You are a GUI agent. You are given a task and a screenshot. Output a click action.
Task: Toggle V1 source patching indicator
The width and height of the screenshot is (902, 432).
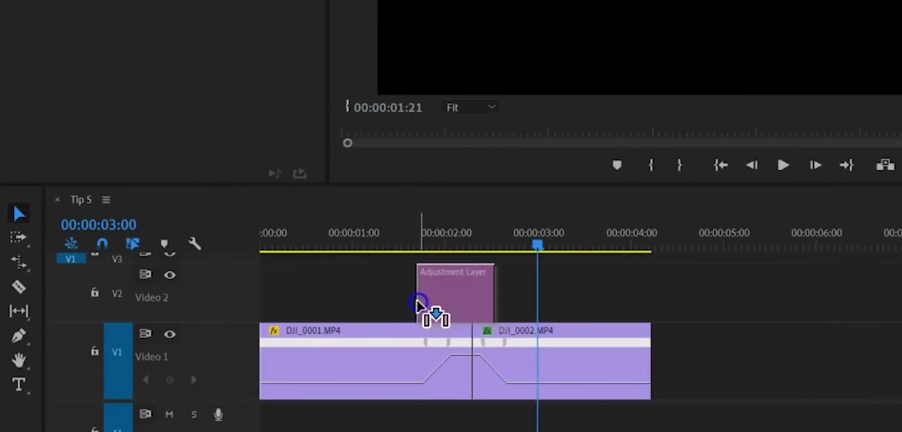(71, 259)
